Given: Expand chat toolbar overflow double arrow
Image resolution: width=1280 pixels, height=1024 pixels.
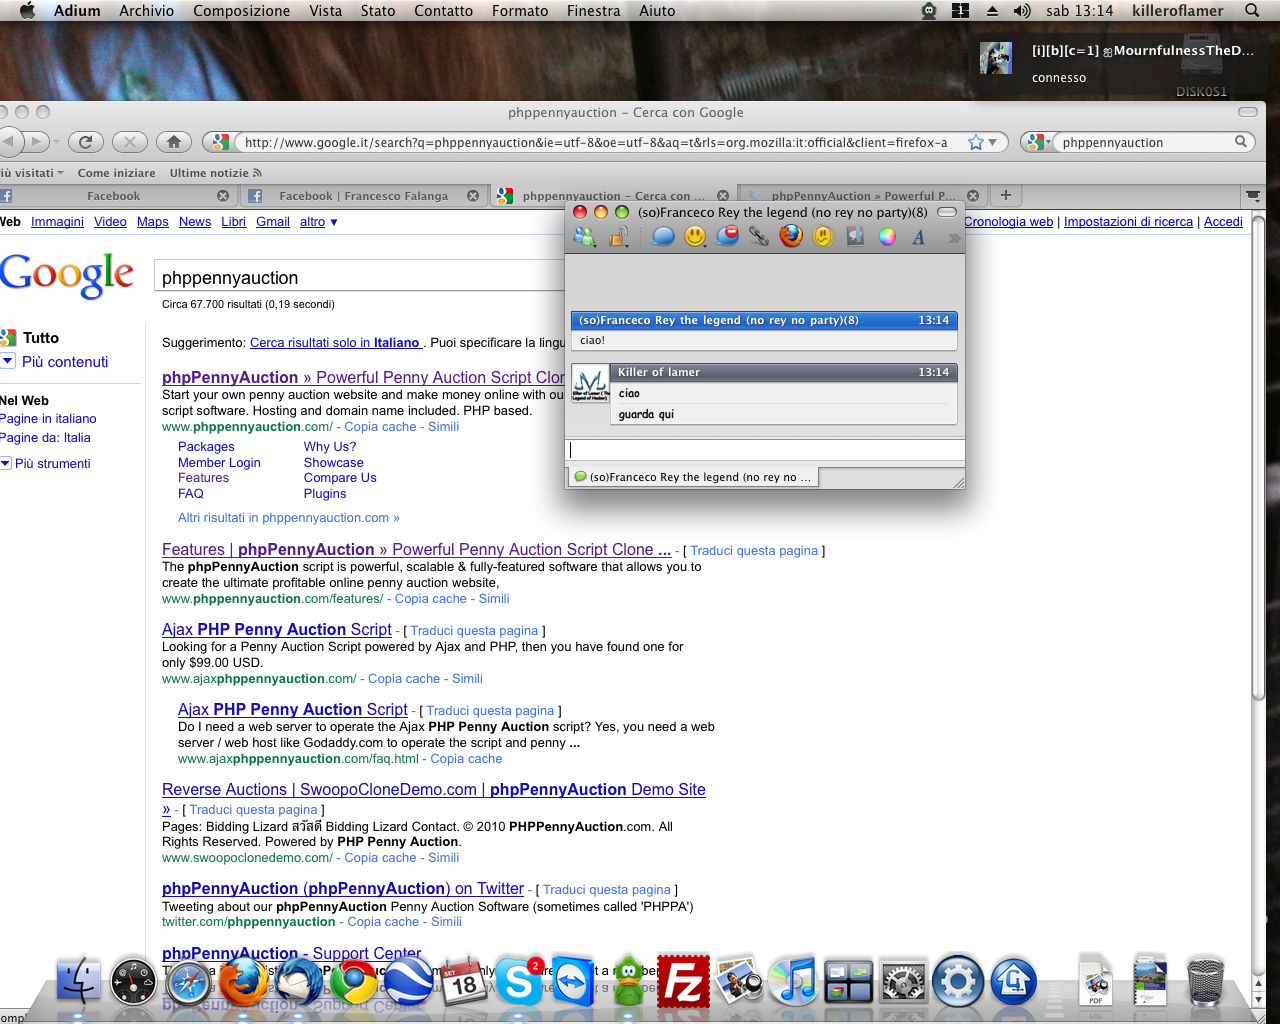Looking at the screenshot, I should tap(954, 238).
